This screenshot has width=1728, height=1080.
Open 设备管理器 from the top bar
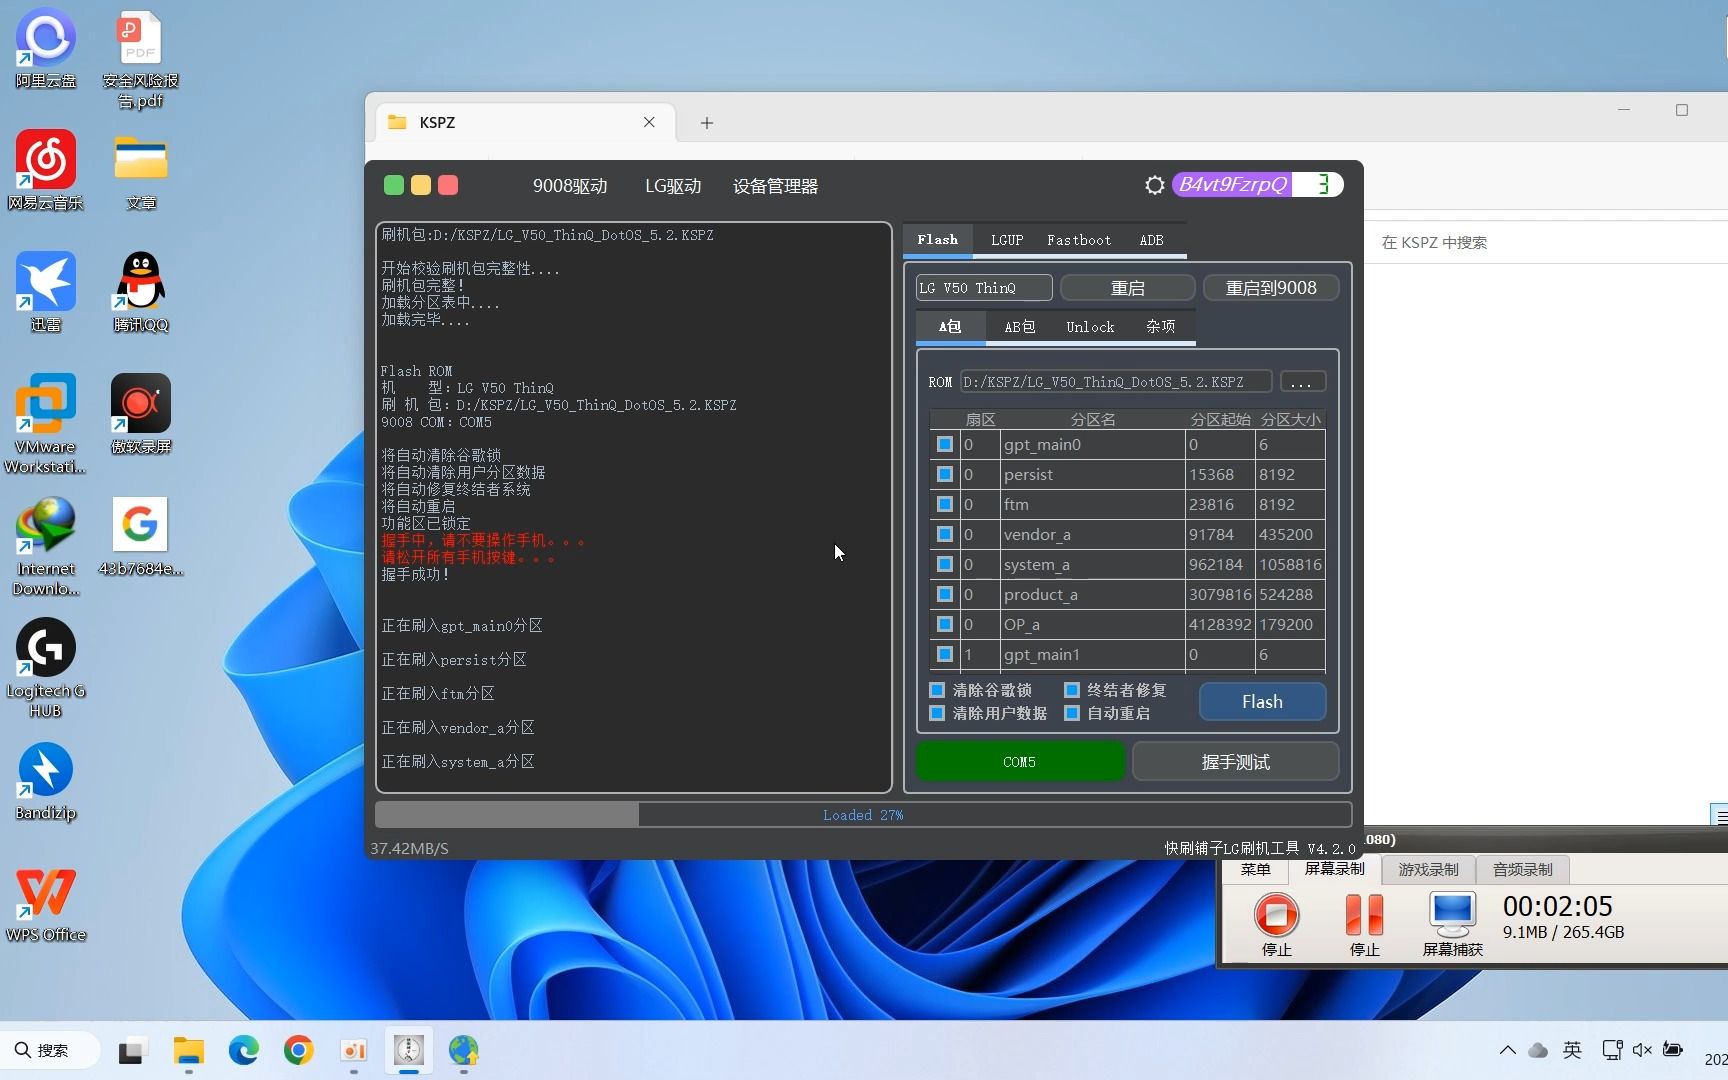tap(775, 186)
